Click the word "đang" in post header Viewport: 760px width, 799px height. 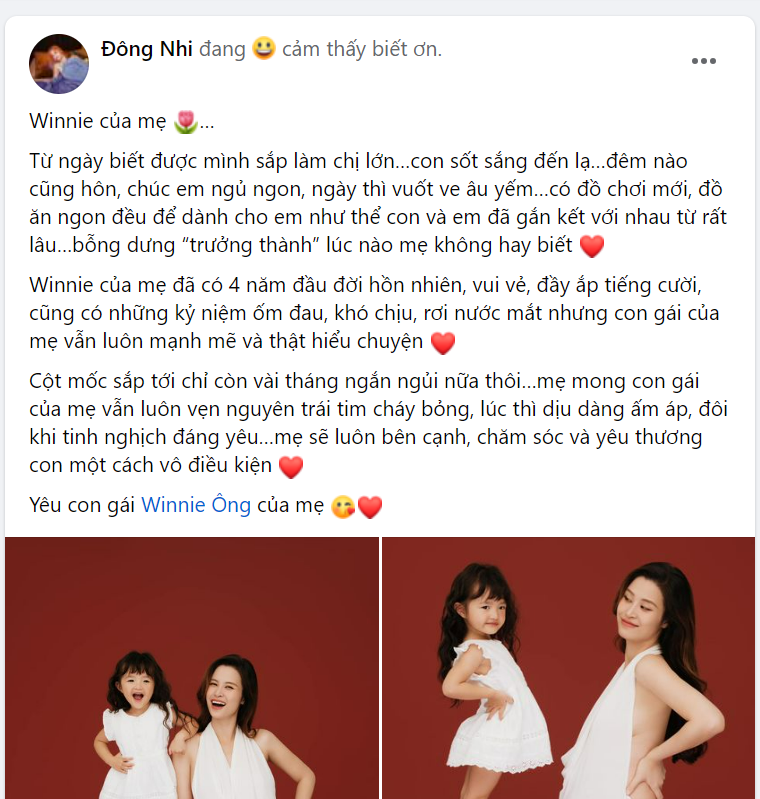coord(222,49)
